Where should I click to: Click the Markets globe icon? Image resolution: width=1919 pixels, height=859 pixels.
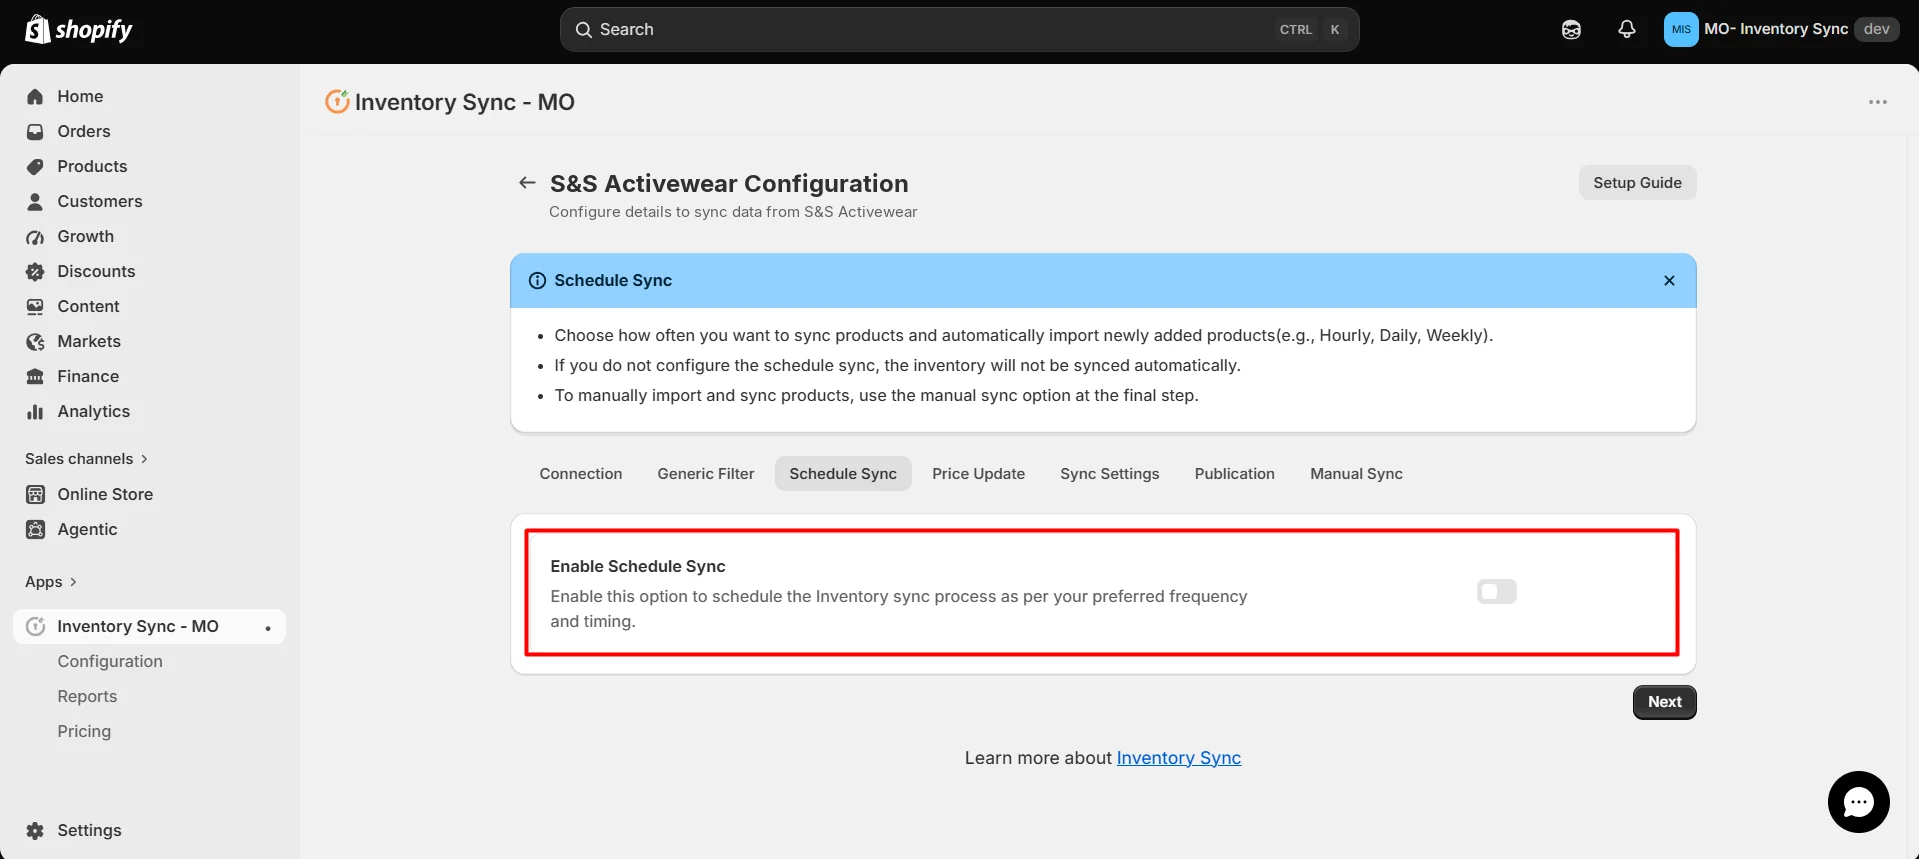[x=35, y=342]
